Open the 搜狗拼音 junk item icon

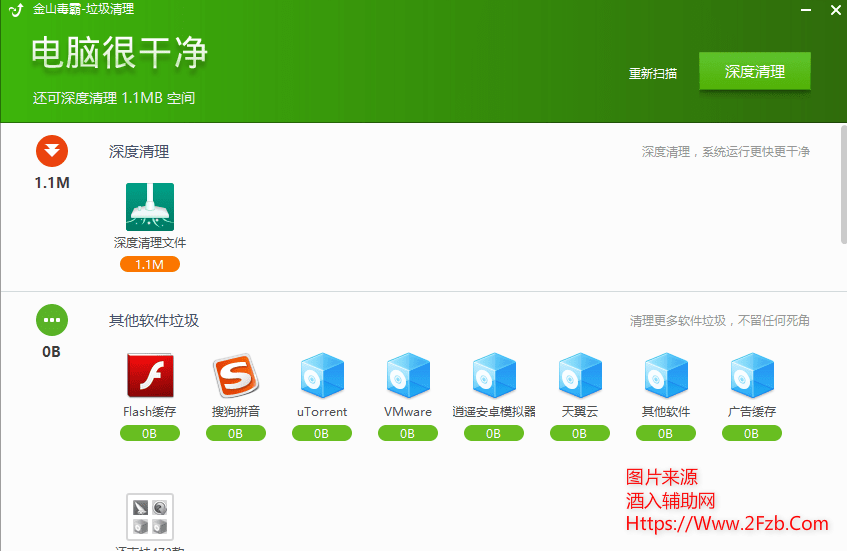click(x=235, y=376)
